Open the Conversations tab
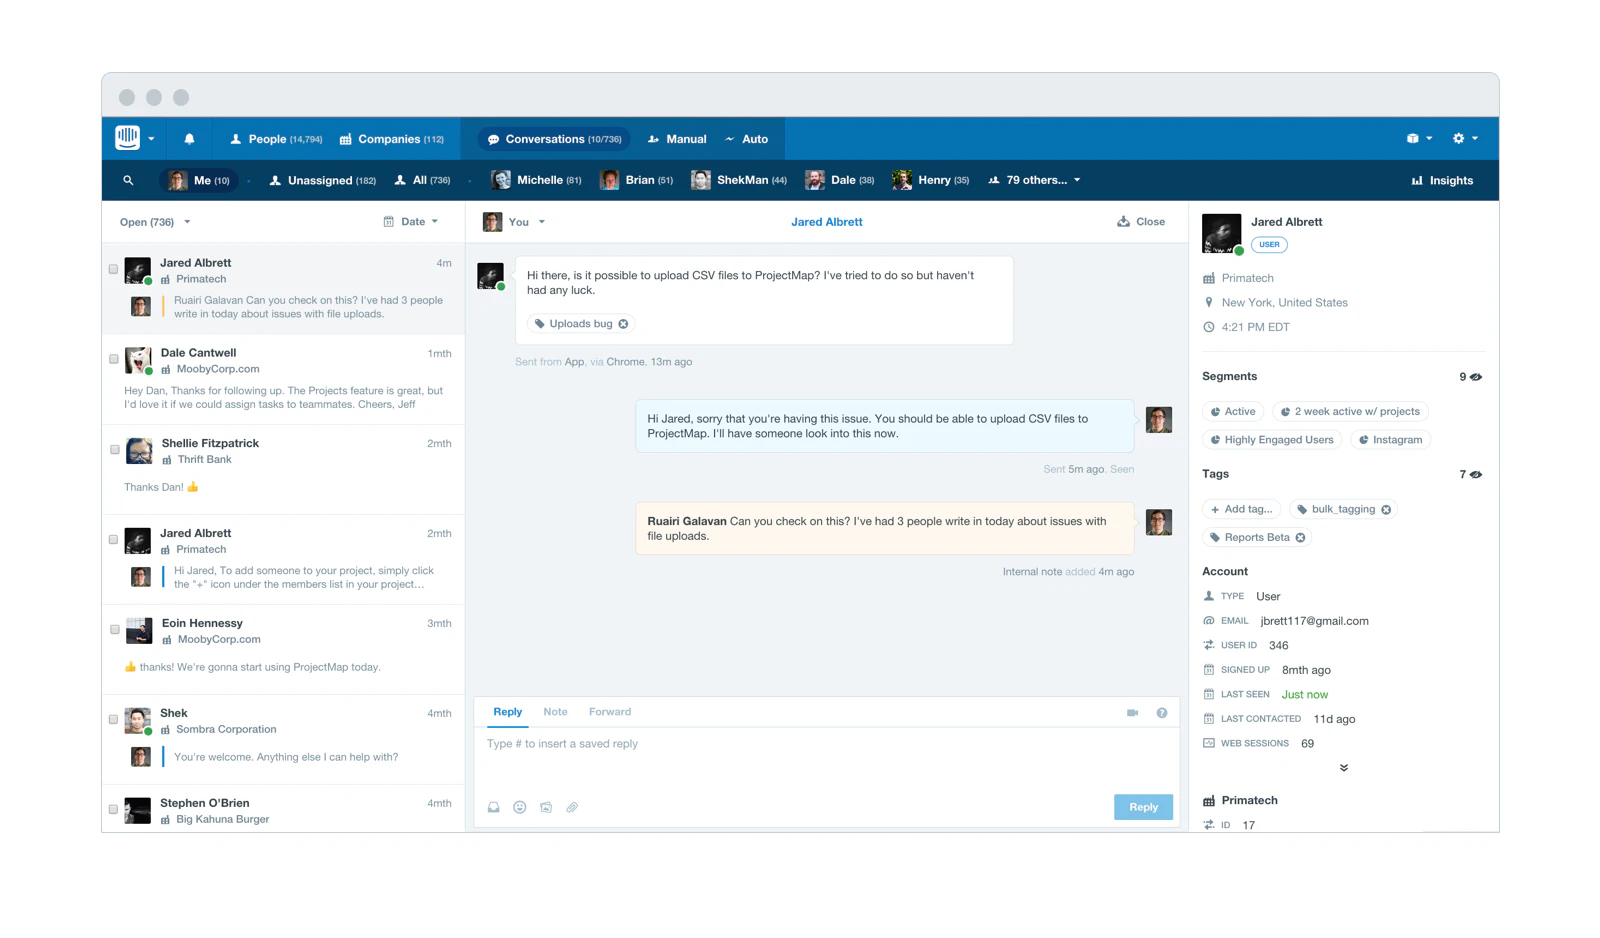This screenshot has height=938, width=1600. [x=554, y=139]
